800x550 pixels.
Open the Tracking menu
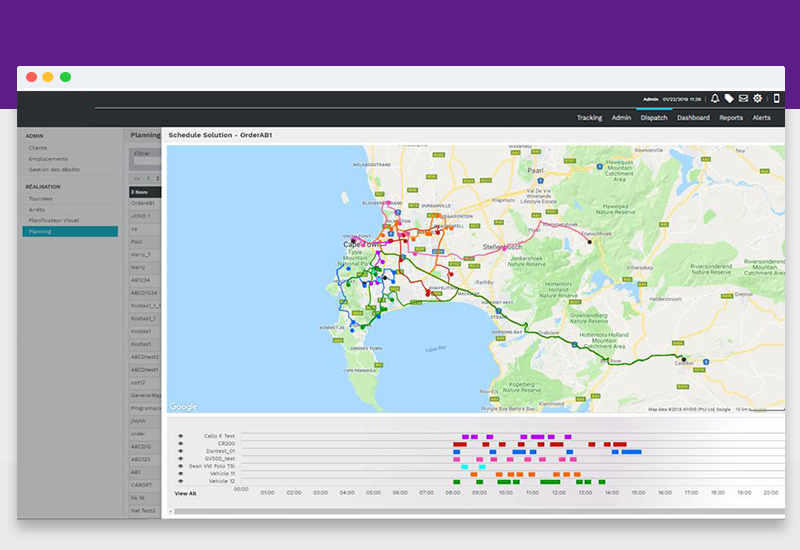589,118
